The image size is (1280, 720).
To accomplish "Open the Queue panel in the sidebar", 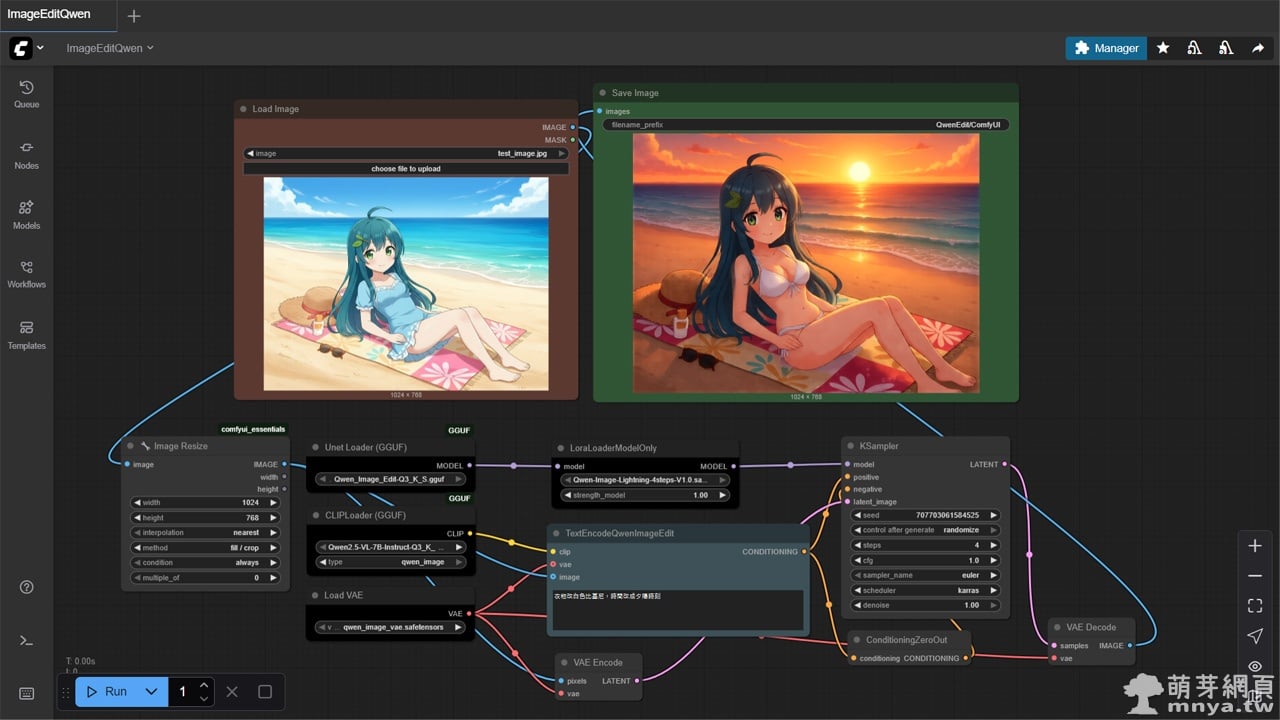I will pos(26,95).
